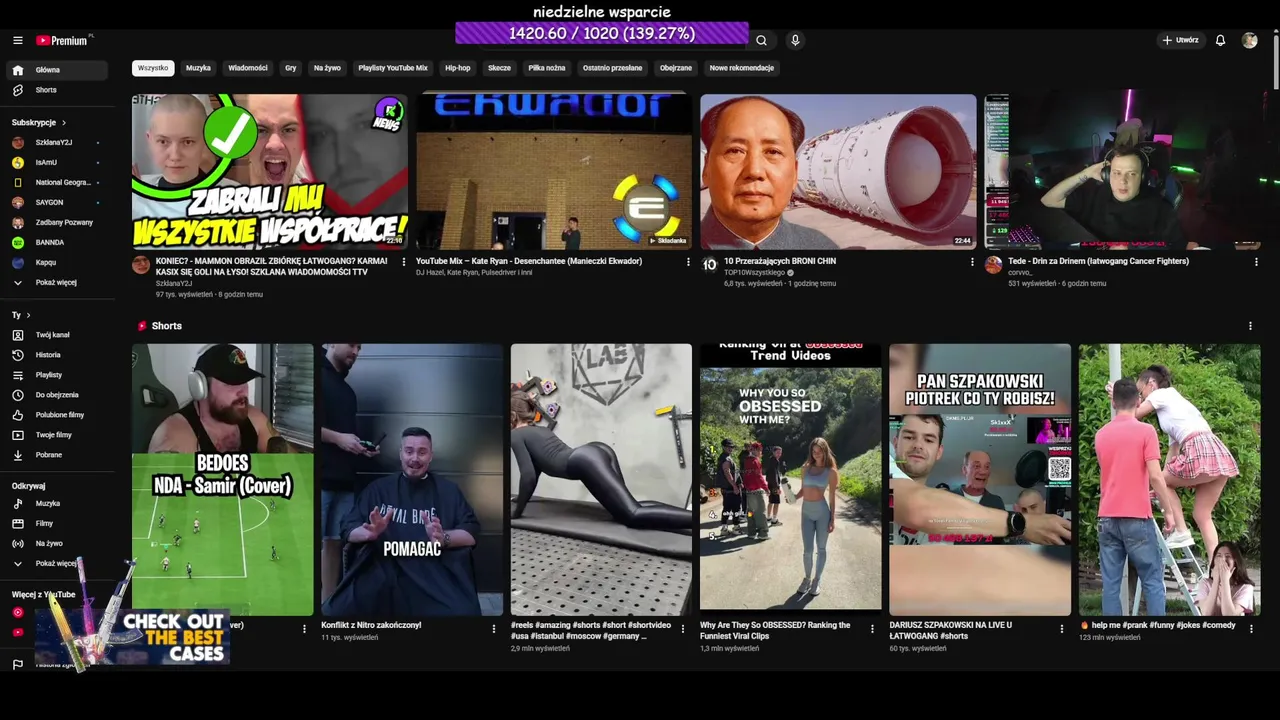Open Zadbany Pozwany subscription channel
Viewport: 1280px width, 720px height.
[x=55, y=222]
